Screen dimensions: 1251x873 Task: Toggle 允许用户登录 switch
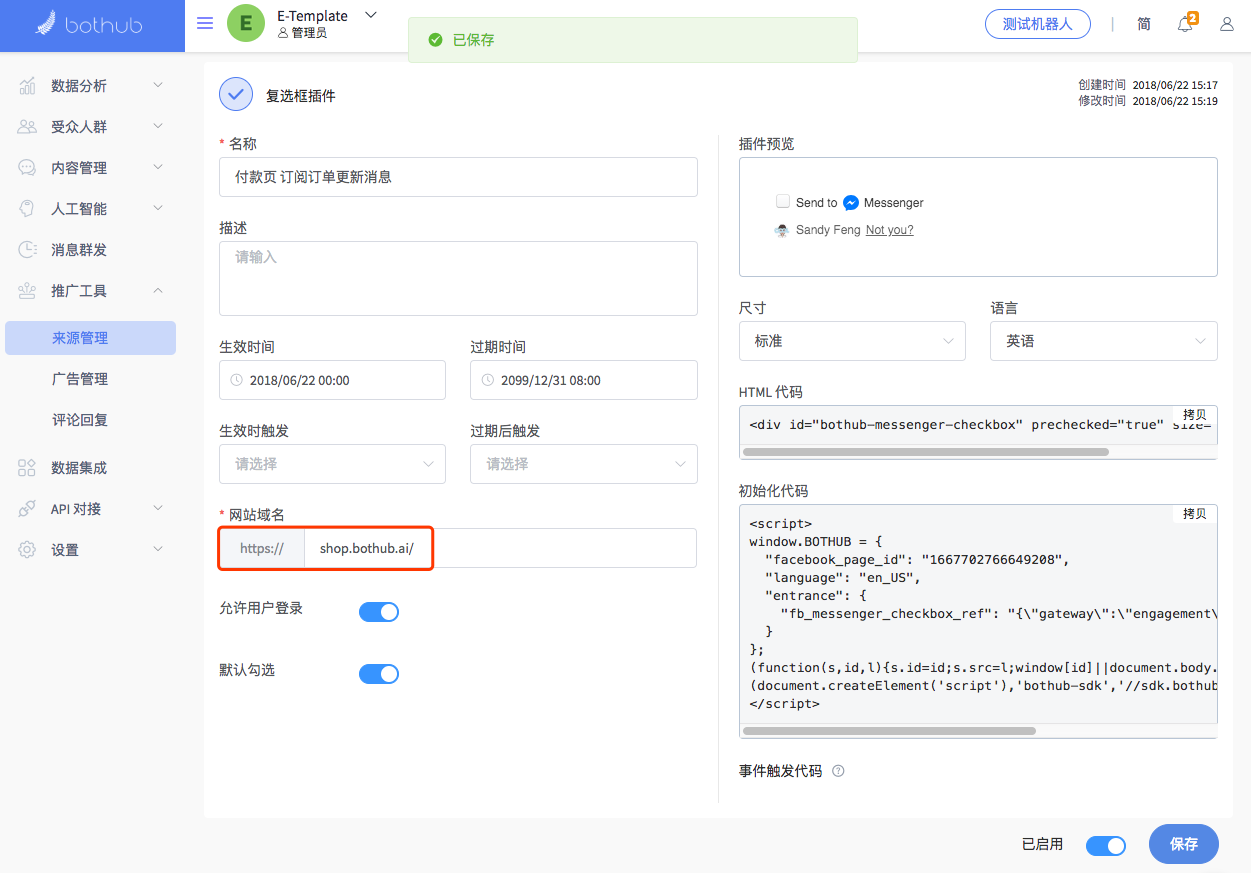[379, 612]
